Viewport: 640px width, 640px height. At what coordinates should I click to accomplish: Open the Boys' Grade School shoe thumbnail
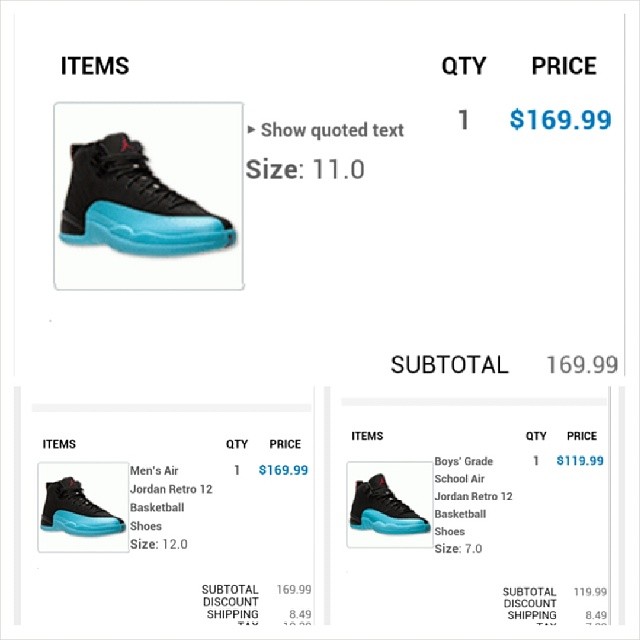pos(389,504)
